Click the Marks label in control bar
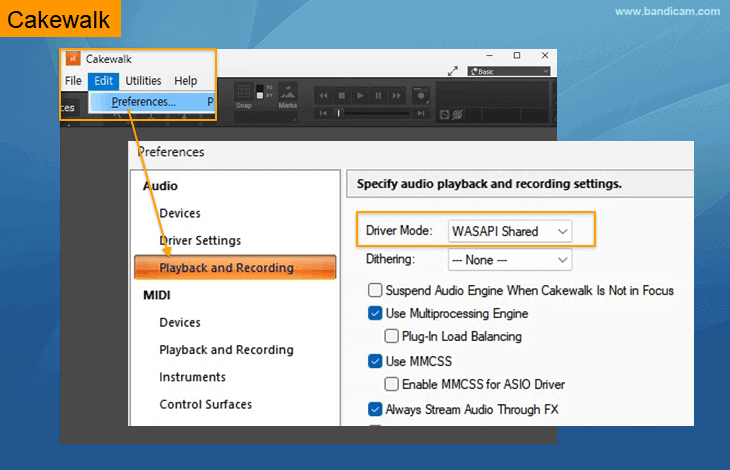The width and height of the screenshot is (730, 470). pyautogui.click(x=288, y=106)
